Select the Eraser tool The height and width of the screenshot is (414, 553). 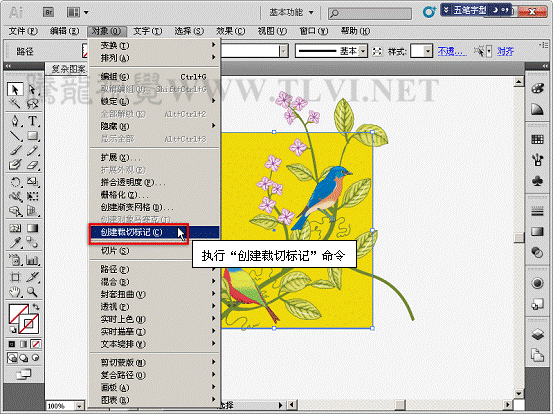point(32,165)
